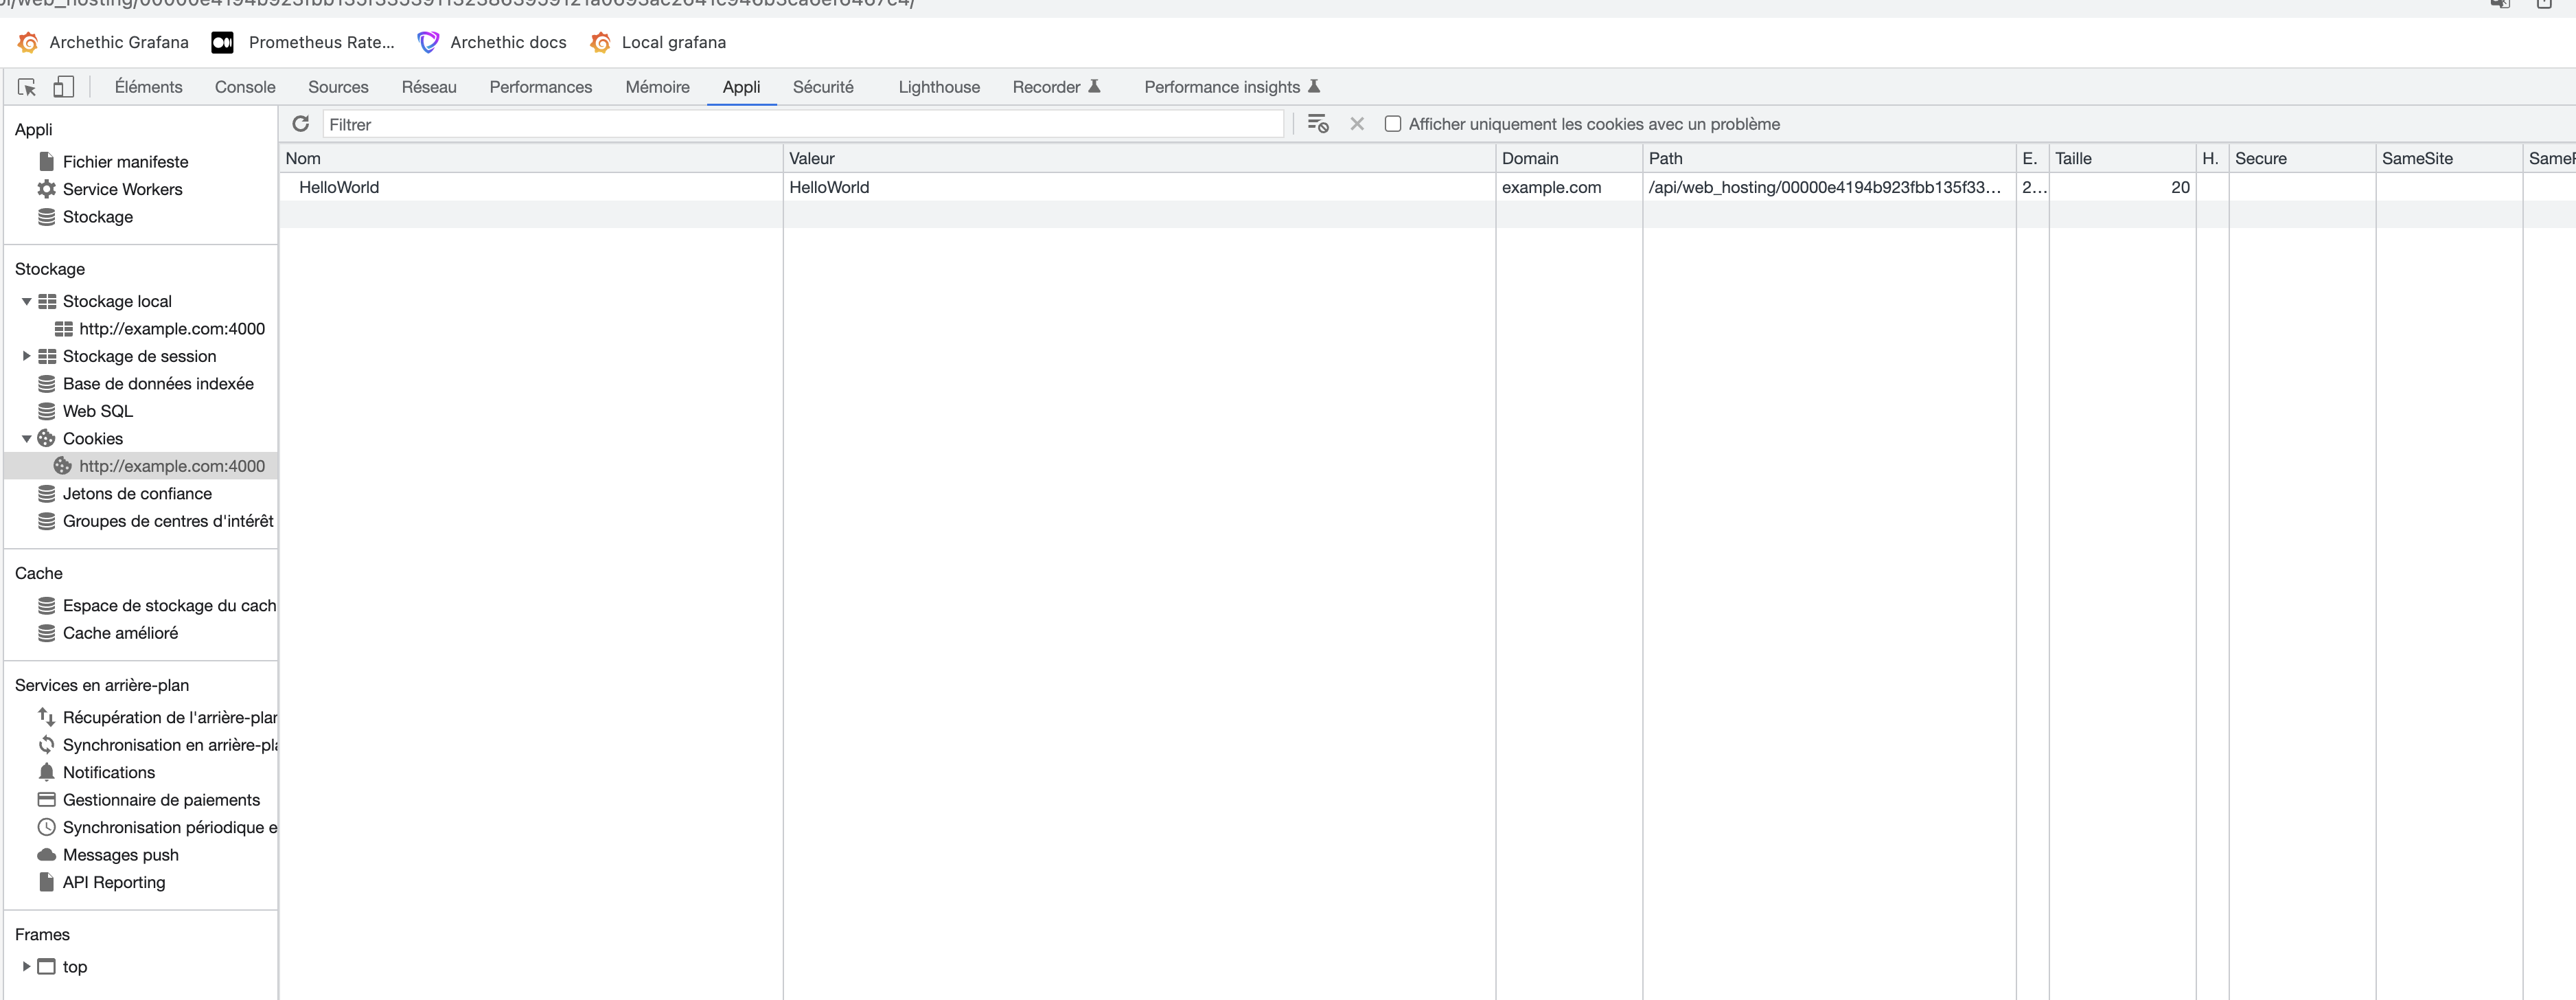This screenshot has height=1000, width=2576.
Task: Enable showing only cookies with a problem
Action: tap(1393, 123)
